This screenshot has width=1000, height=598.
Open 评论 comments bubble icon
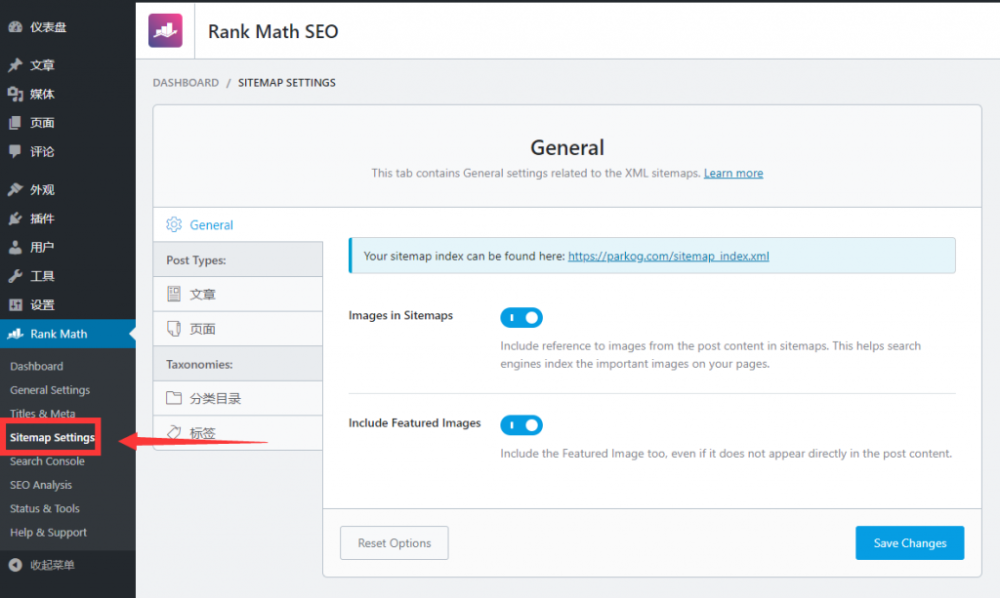click(x=15, y=152)
